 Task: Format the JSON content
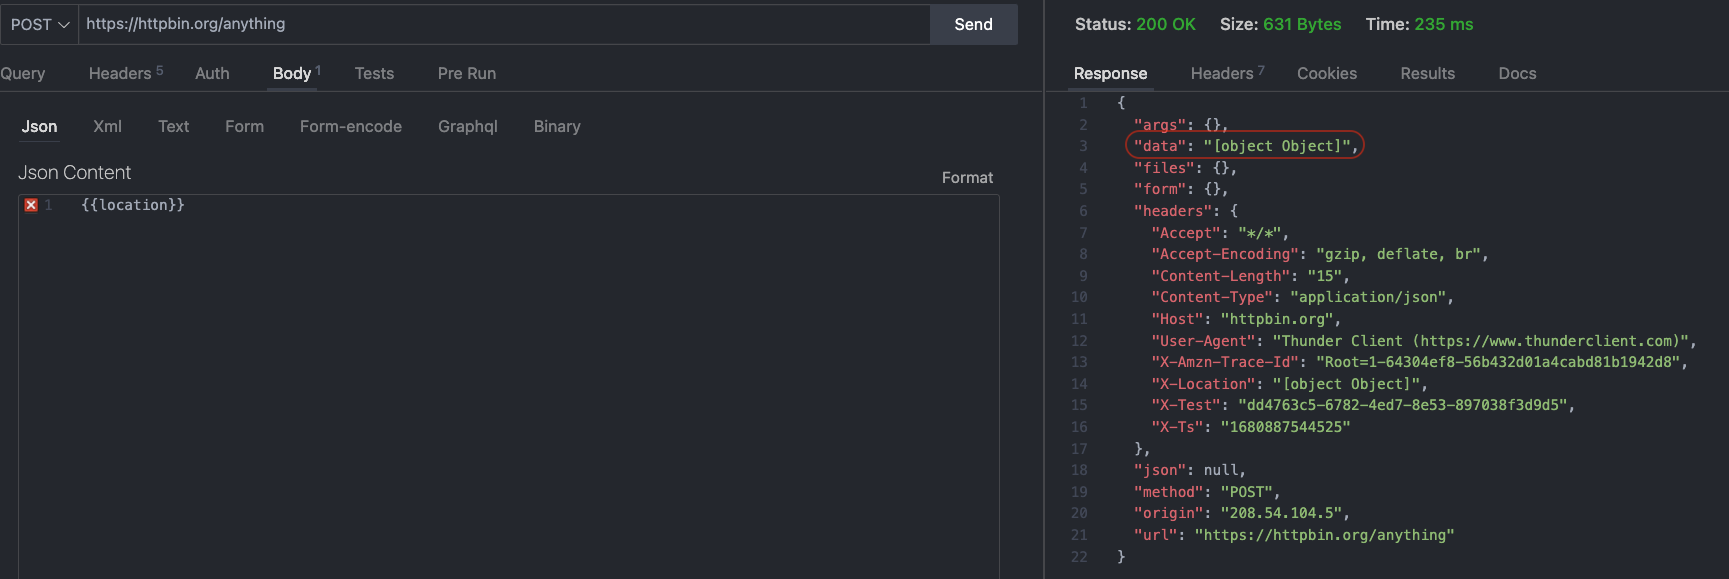tap(967, 177)
